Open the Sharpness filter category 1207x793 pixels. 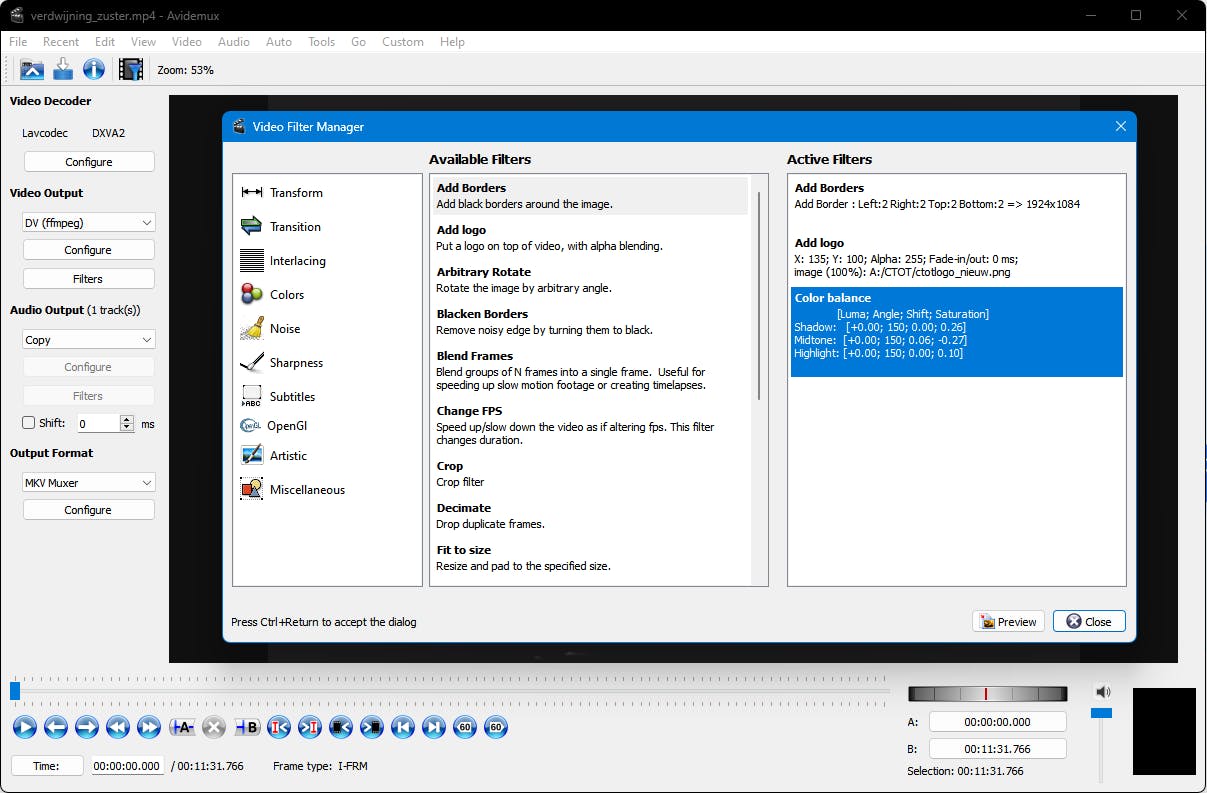coord(296,363)
